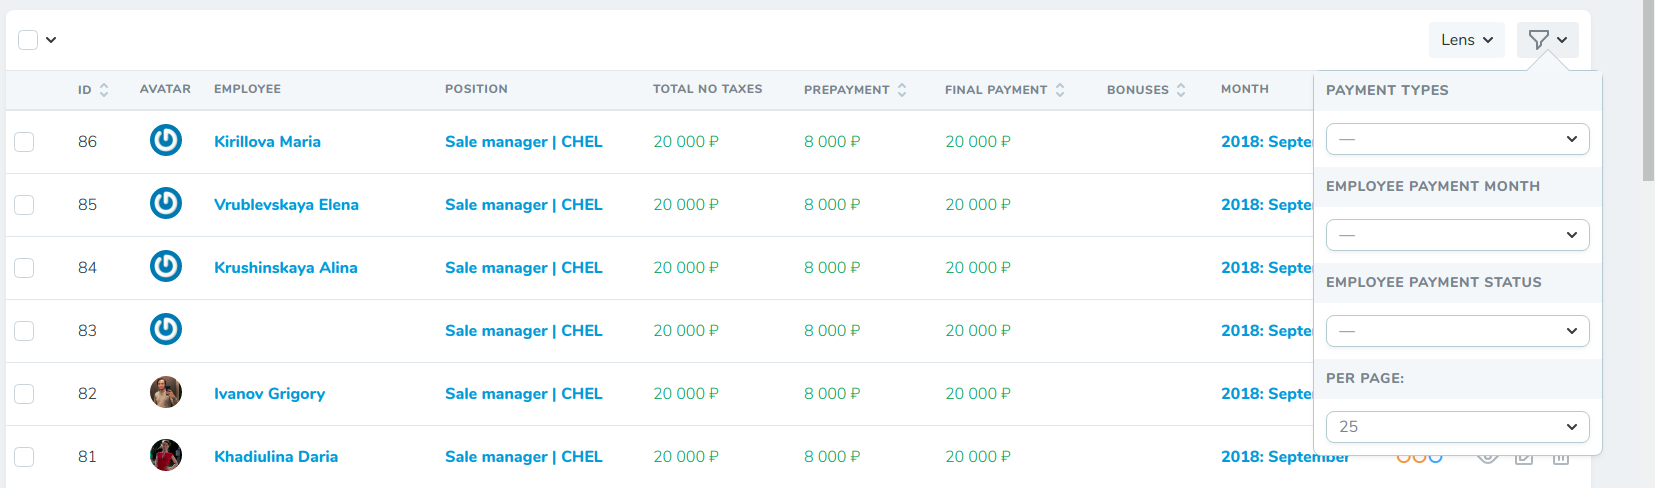Viewport: 1655px width, 488px height.
Task: Expand the Payment Types dropdown
Action: point(1457,139)
